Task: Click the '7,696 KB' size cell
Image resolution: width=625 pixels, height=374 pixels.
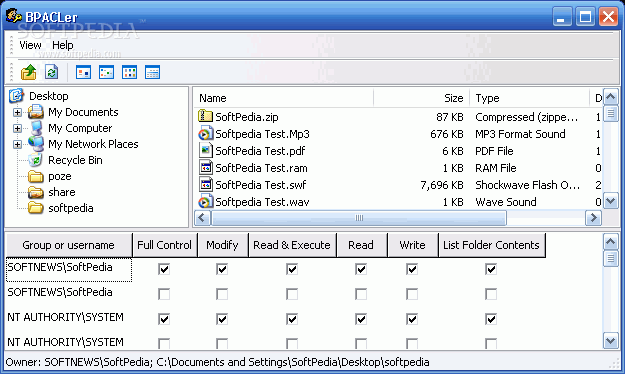Action: click(442, 185)
